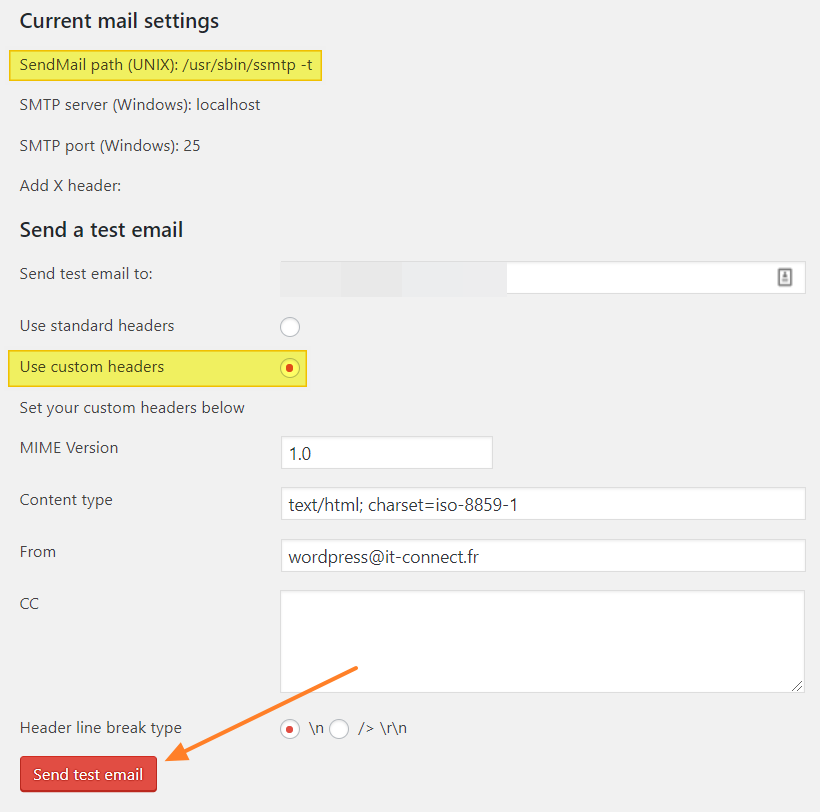Screen dimensions: 820x812
Task: Click inside the empty CC text area
Action: [x=542, y=641]
